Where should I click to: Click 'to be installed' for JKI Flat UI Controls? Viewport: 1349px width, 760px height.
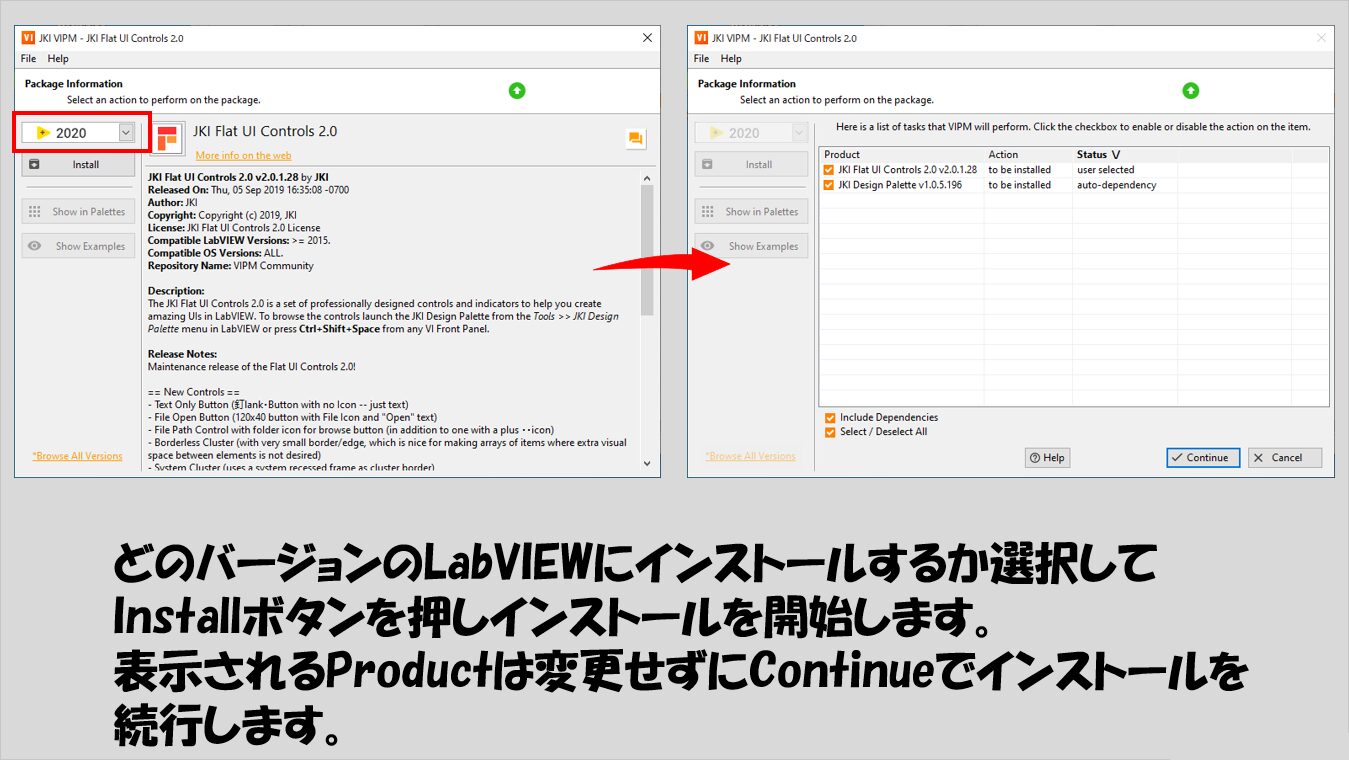[1019, 170]
